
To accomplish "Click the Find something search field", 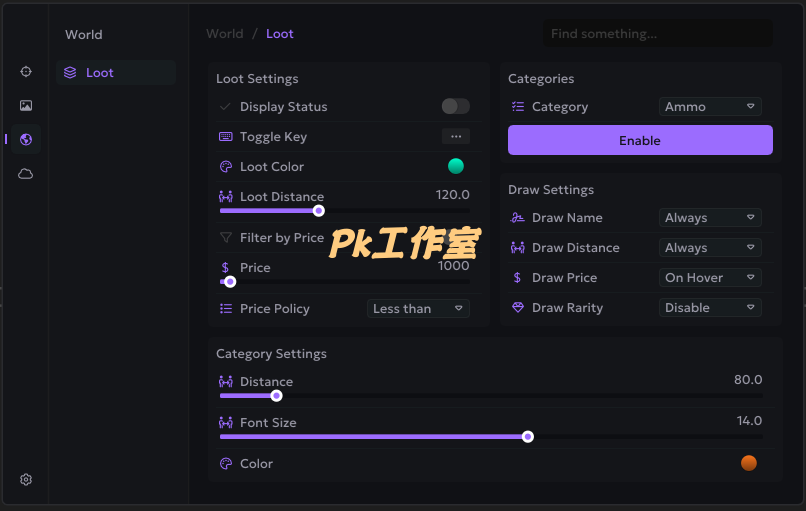I will click(x=657, y=34).
